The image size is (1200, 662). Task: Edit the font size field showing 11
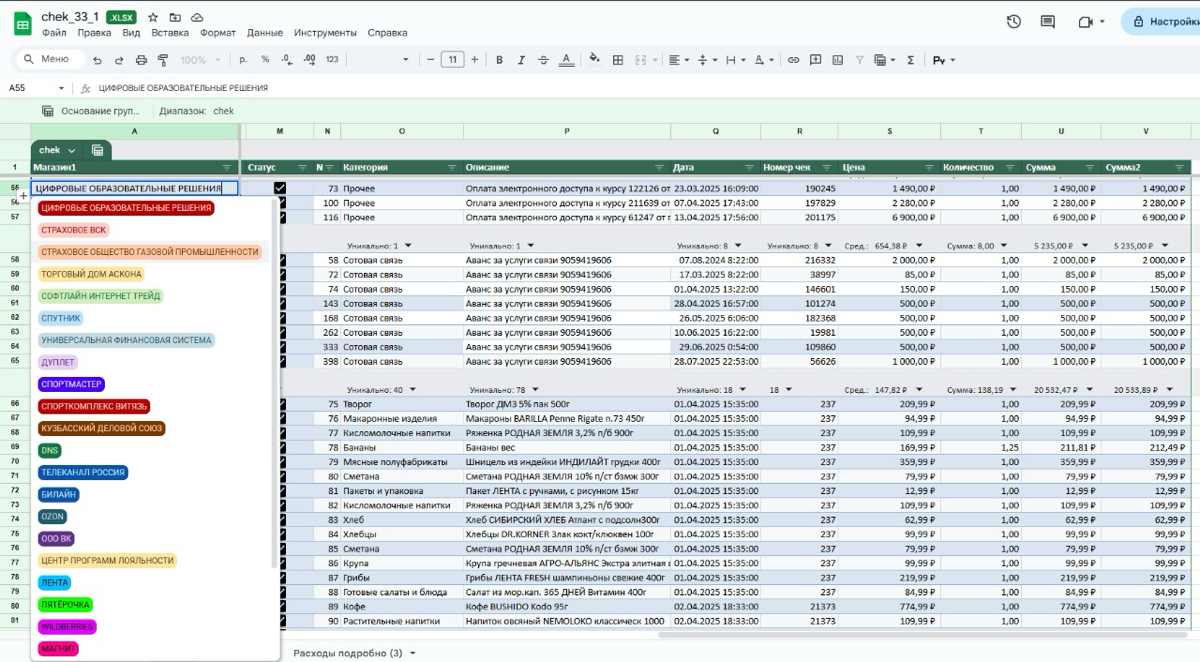pyautogui.click(x=453, y=60)
